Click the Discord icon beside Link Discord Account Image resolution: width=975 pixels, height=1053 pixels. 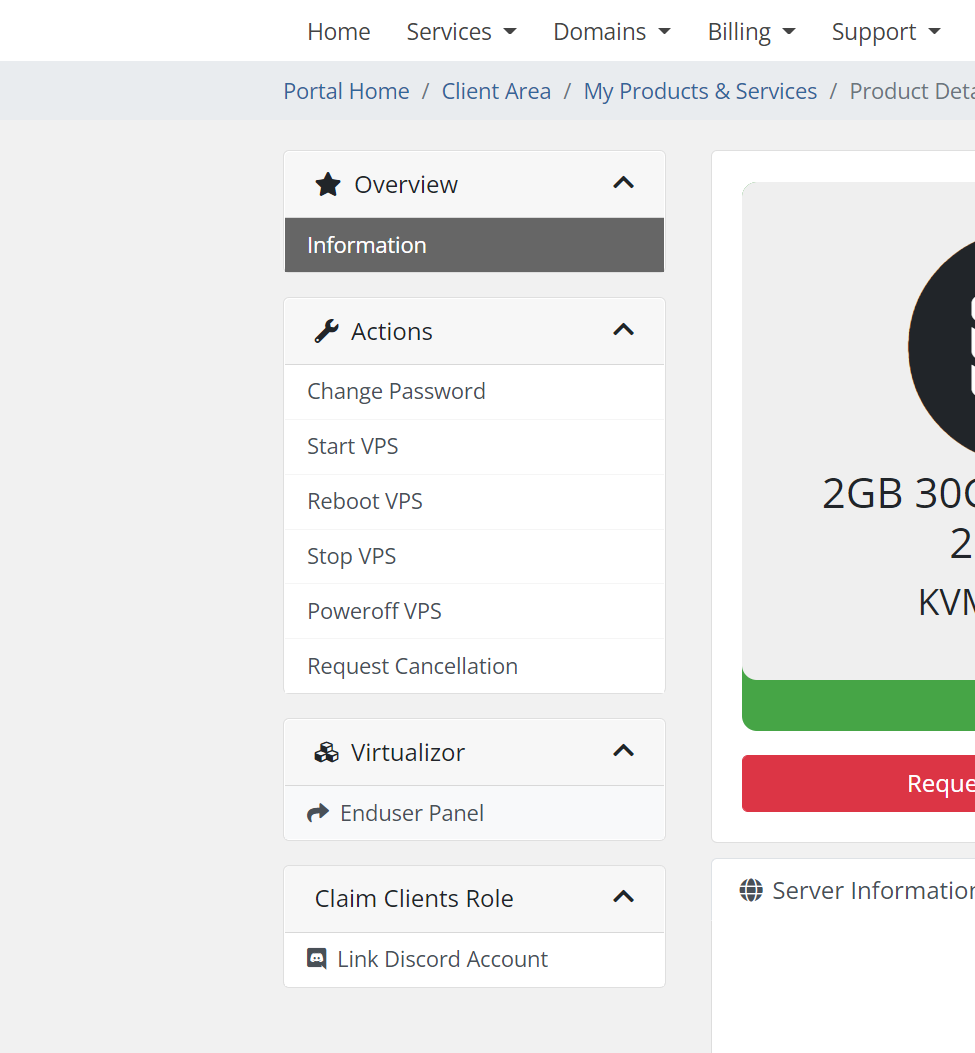(x=317, y=958)
